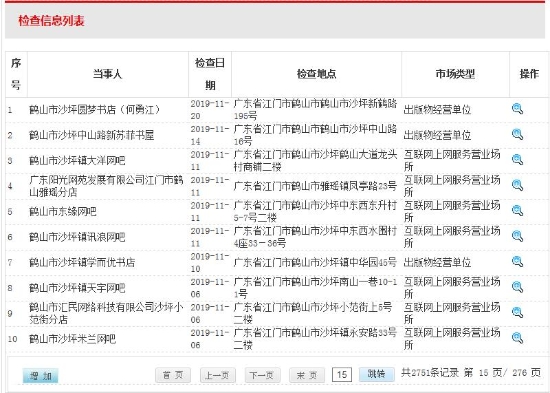Click date 2019-11-14 in row 2
This screenshot has height=393, width=550.
coord(210,135)
